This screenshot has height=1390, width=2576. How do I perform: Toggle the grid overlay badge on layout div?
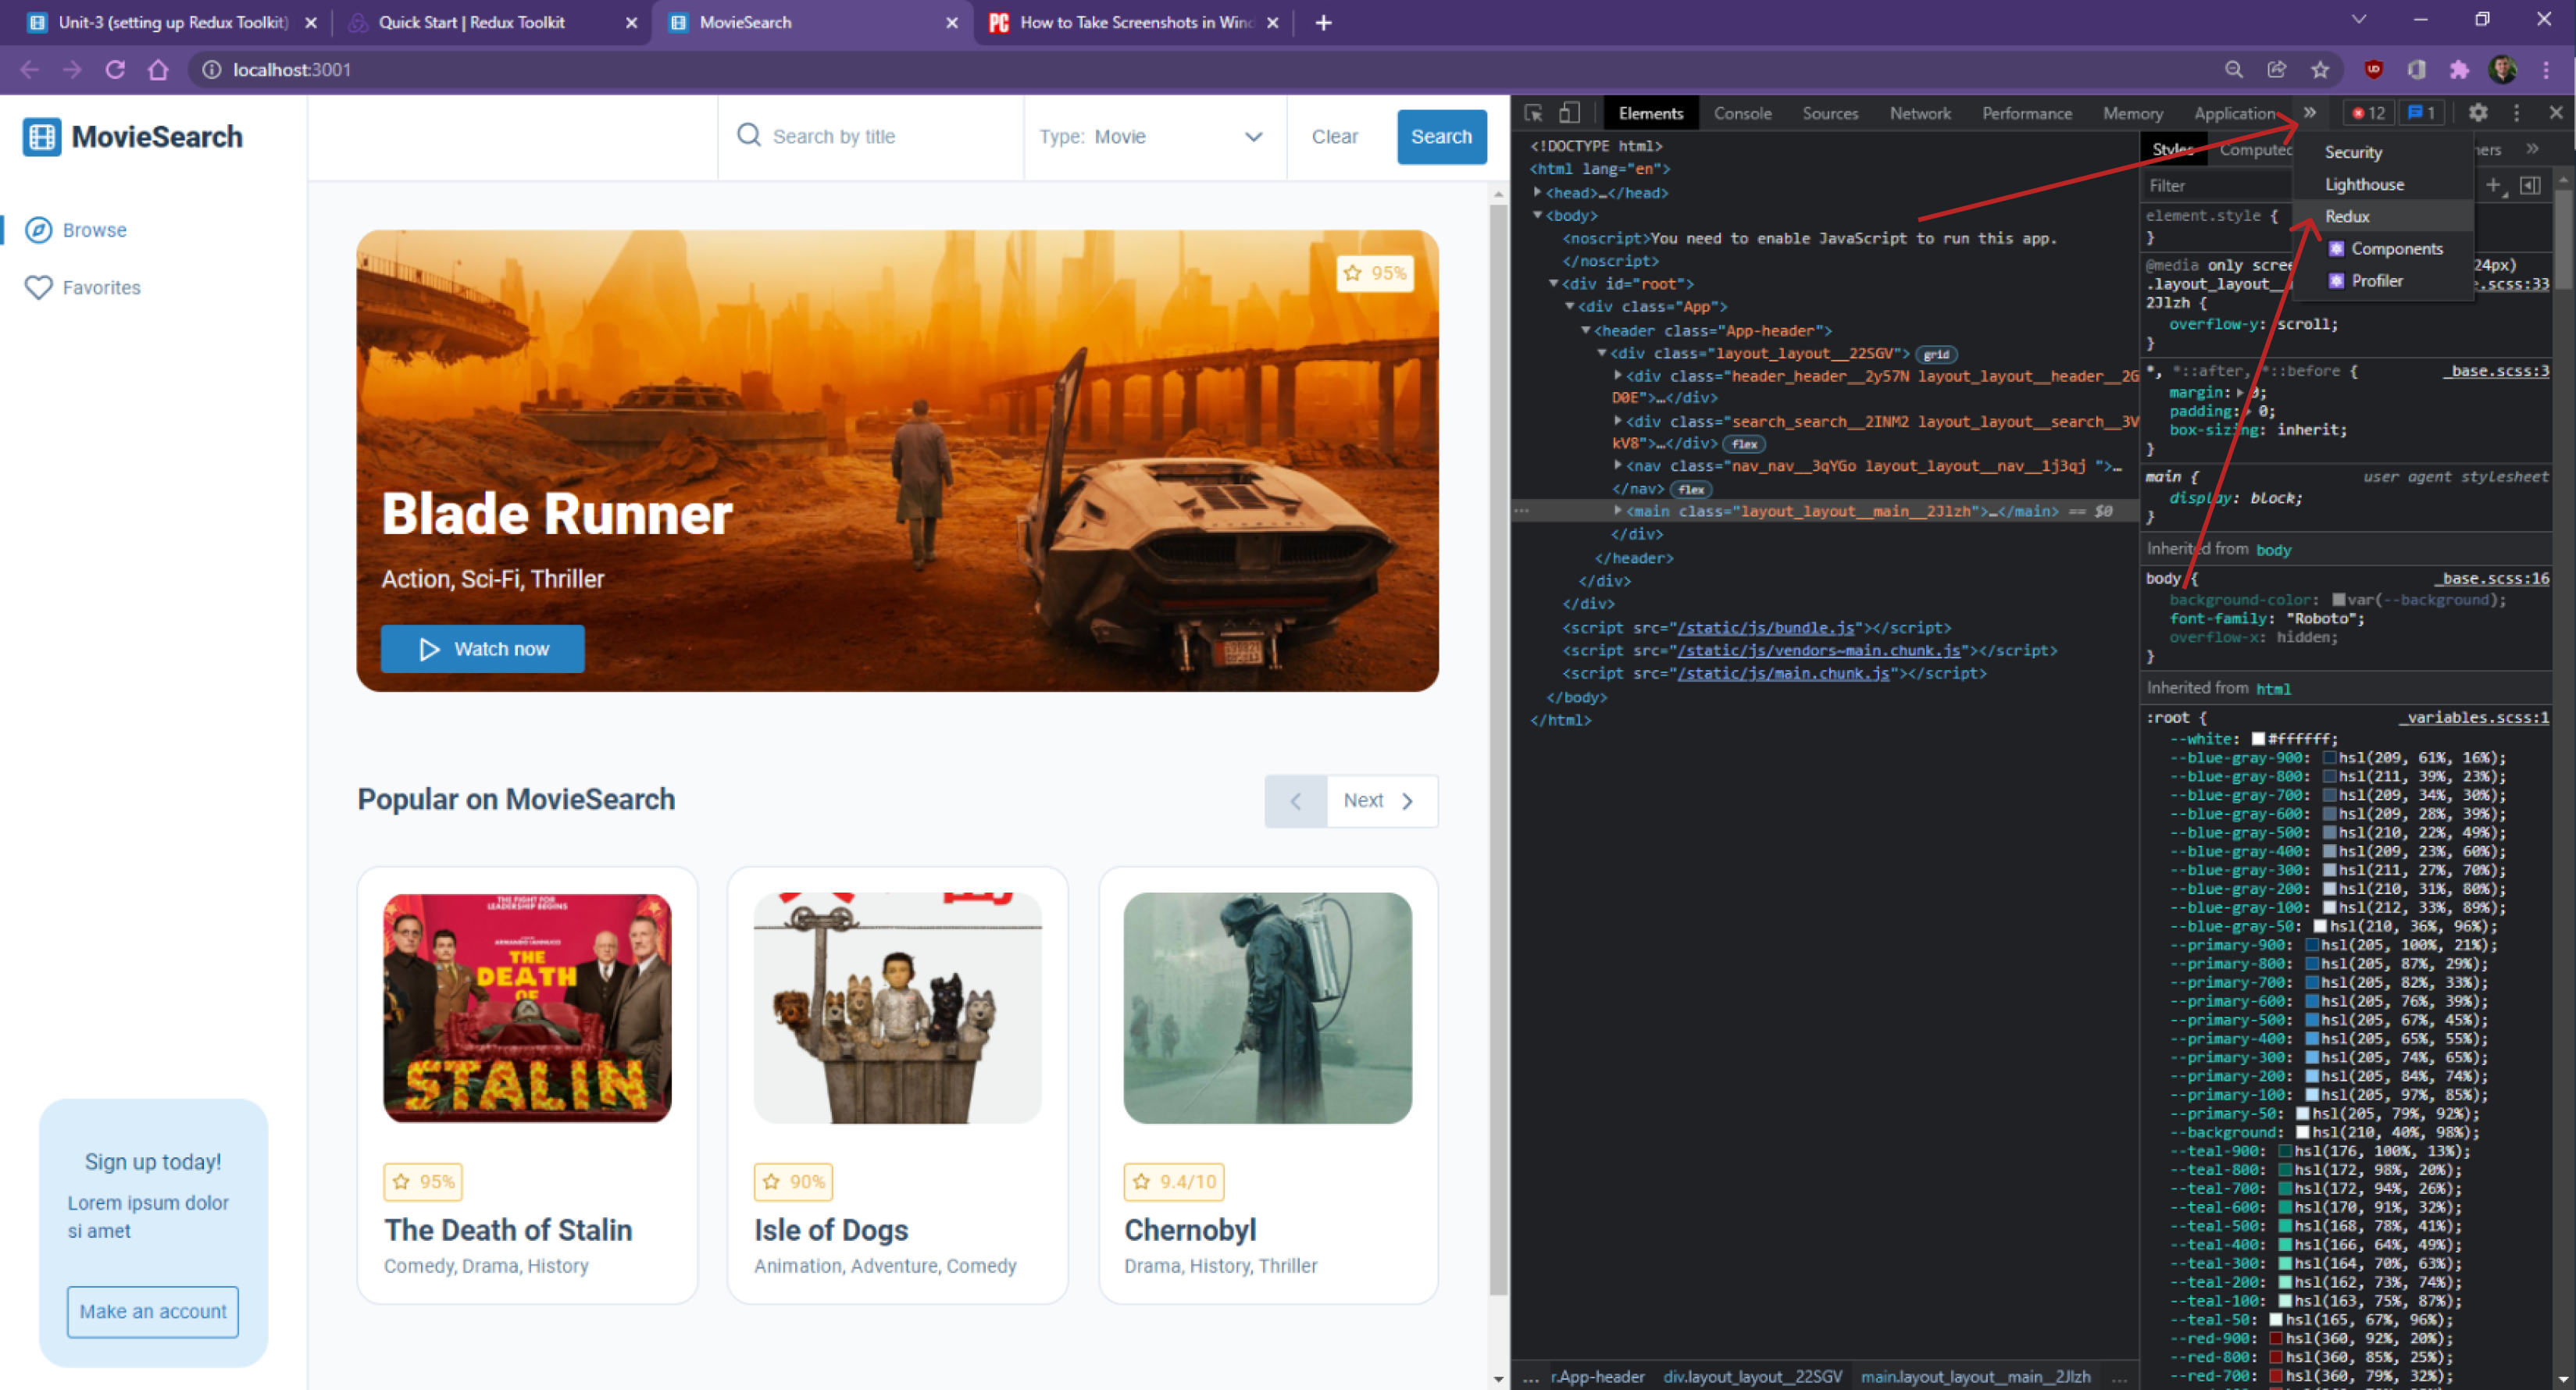[1936, 354]
